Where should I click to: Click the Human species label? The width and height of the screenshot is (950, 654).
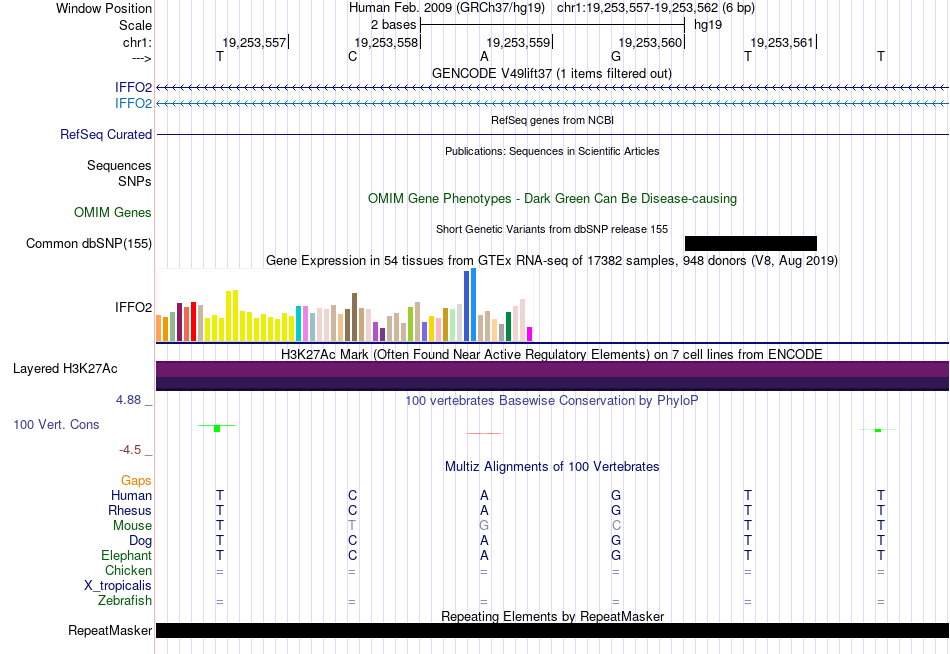point(131,495)
